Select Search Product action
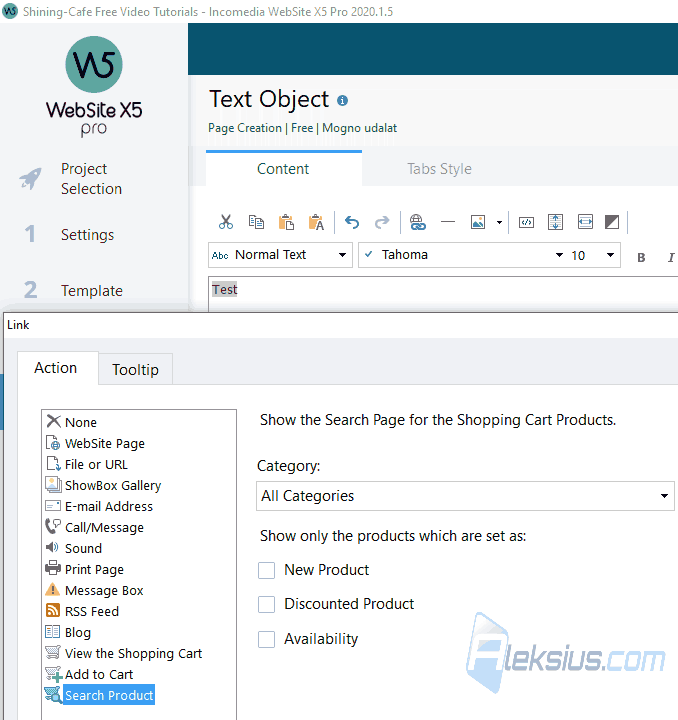The image size is (678, 720). (x=100, y=695)
